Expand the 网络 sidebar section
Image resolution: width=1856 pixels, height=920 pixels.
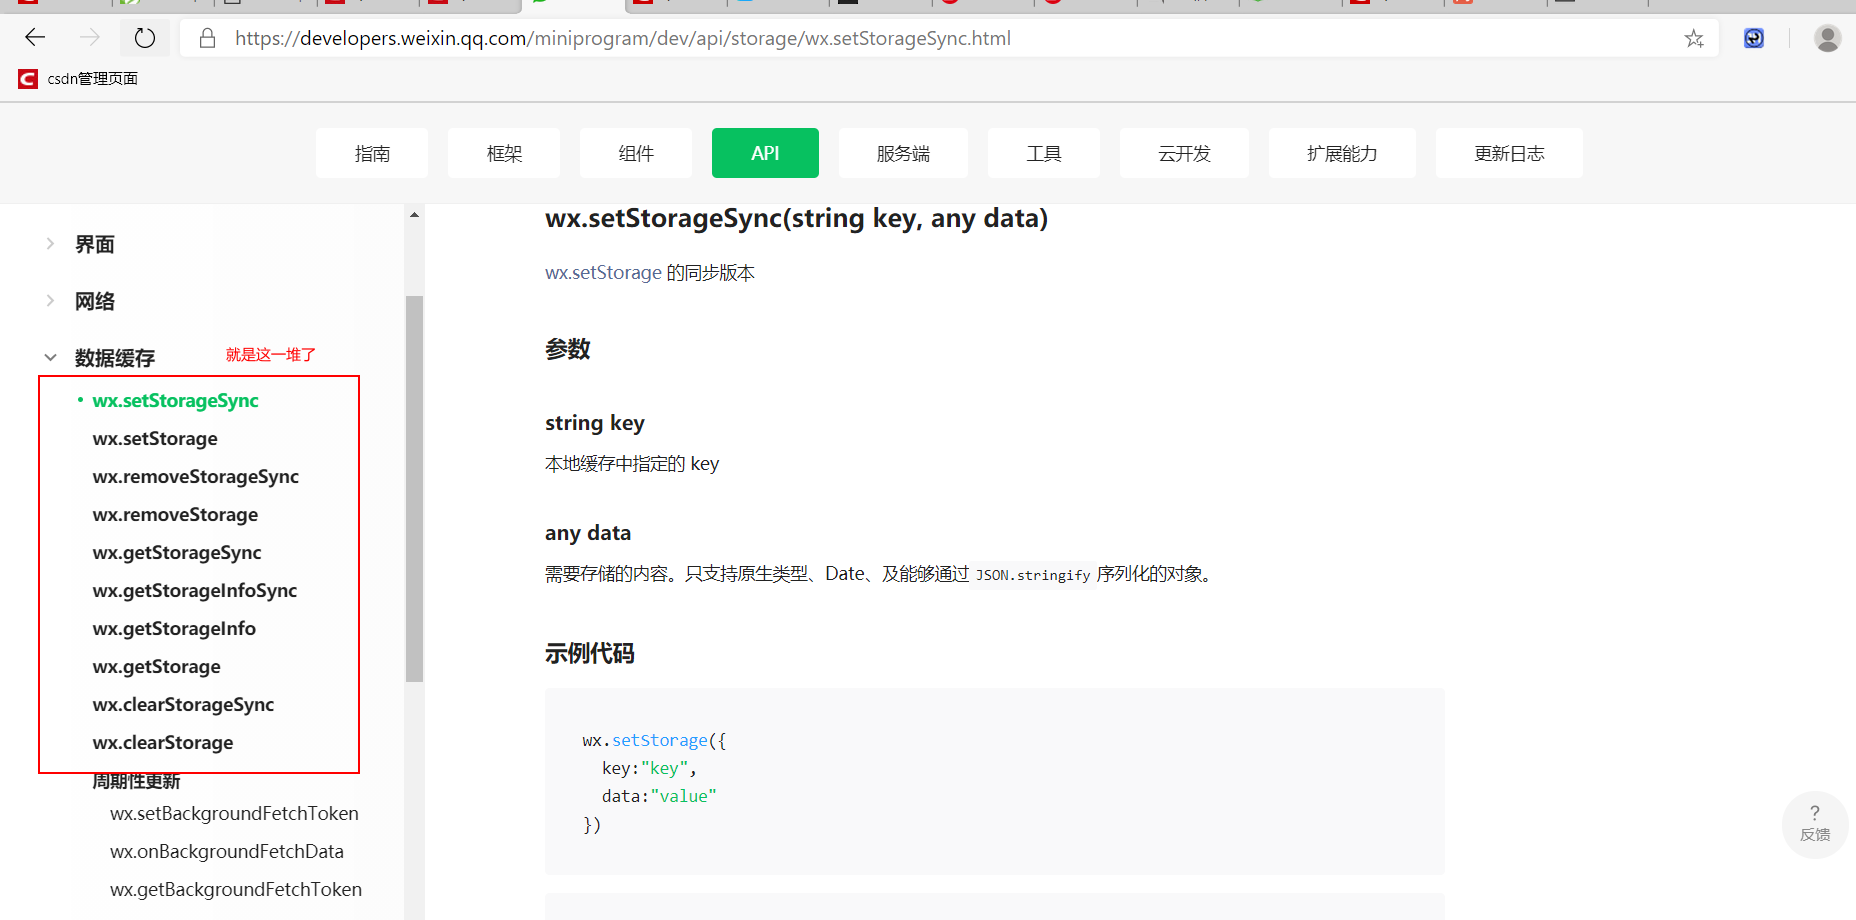[95, 300]
